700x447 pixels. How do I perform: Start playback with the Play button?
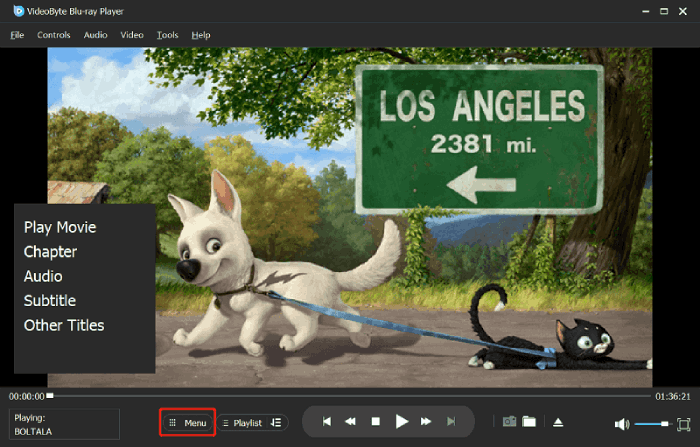(401, 422)
